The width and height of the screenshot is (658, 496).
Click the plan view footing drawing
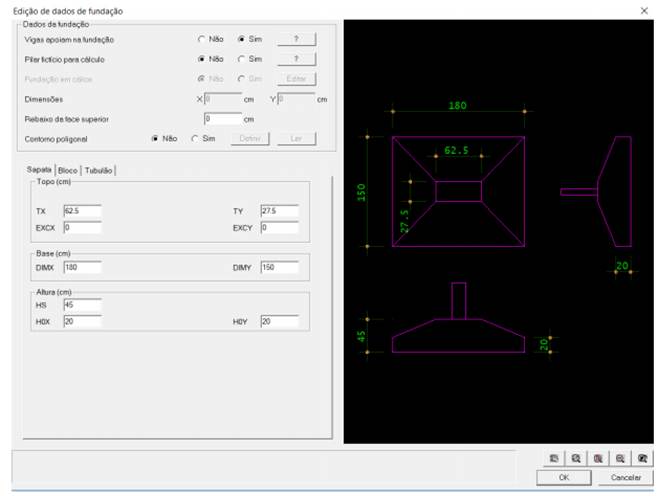coord(458,191)
